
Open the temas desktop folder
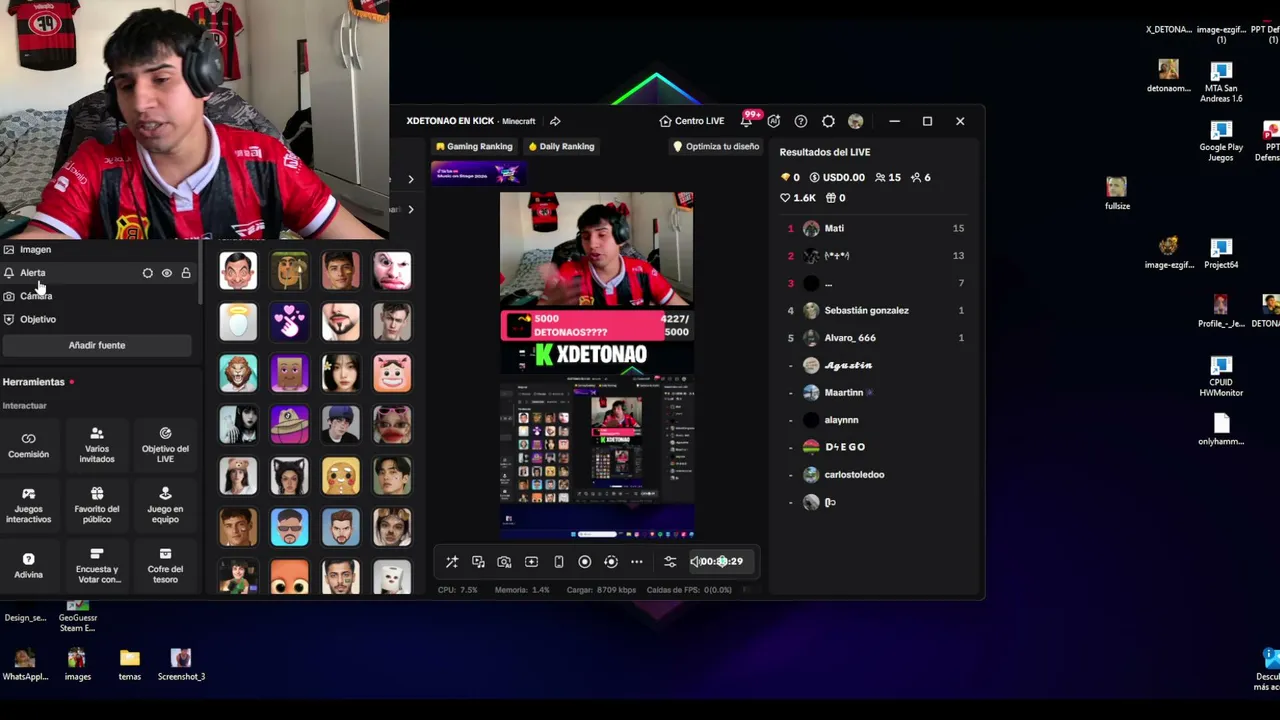[129, 665]
